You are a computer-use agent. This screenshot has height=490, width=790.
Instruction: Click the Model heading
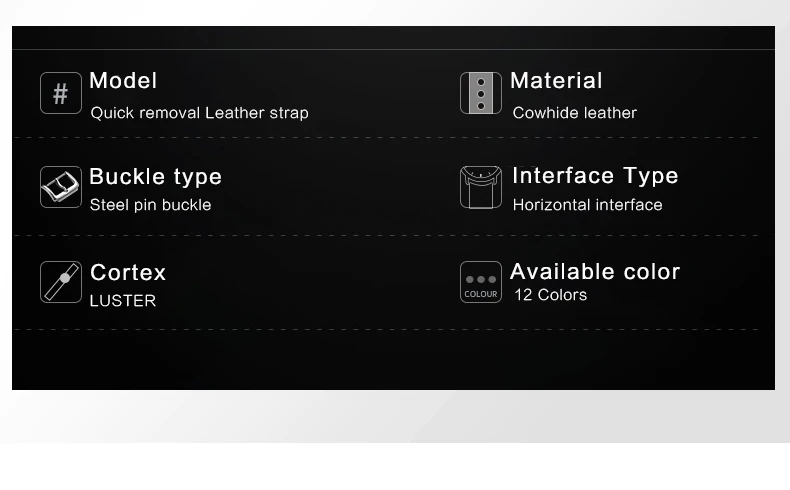click(x=123, y=81)
